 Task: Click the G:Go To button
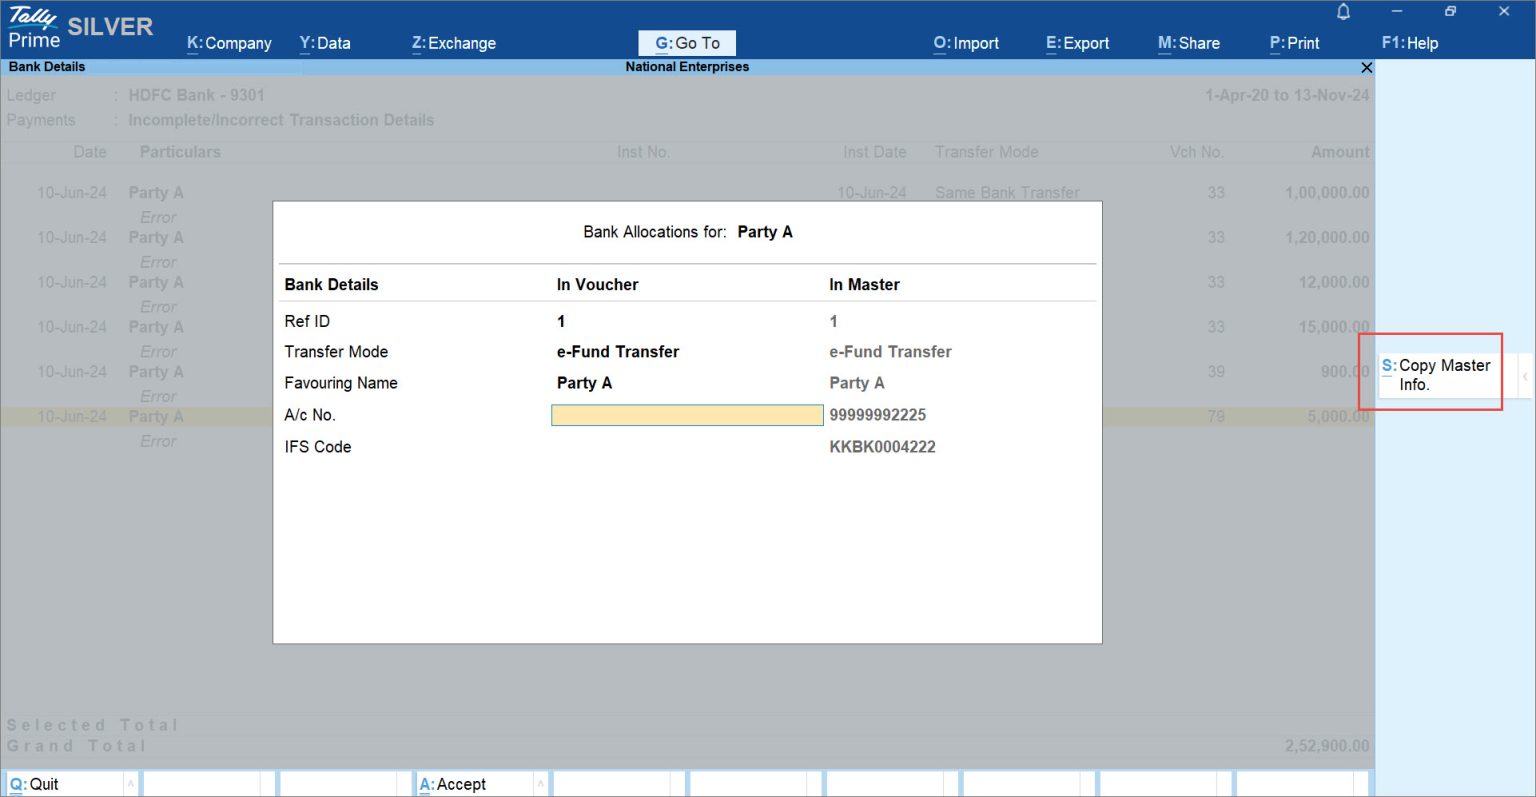pyautogui.click(x=687, y=43)
